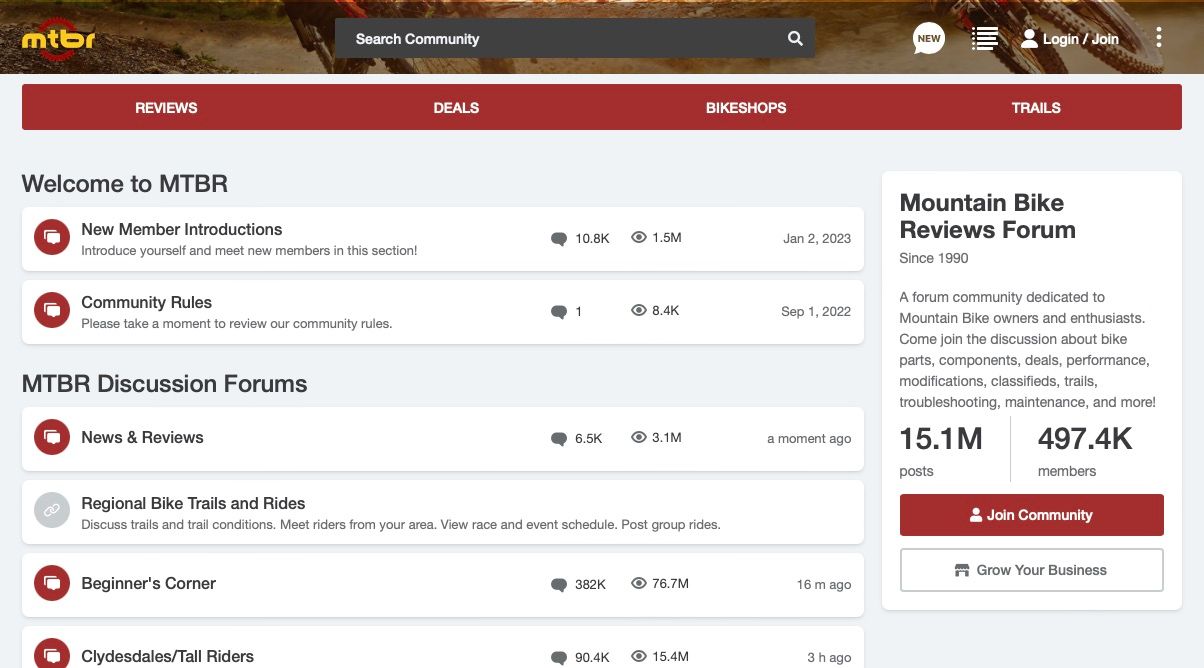Click the 'a moment ago' timestamp

point(809,438)
